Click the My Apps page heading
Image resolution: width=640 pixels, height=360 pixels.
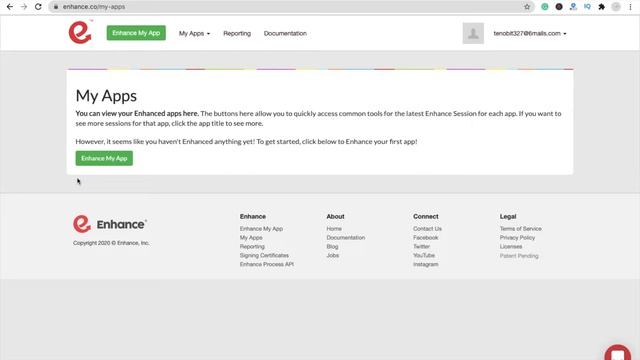tap(106, 96)
